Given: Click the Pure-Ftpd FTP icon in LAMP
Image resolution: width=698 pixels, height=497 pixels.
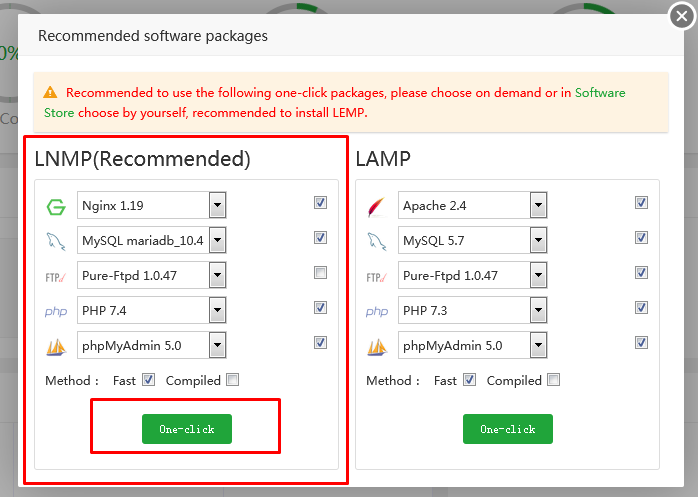Looking at the screenshot, I should click(x=376, y=276).
